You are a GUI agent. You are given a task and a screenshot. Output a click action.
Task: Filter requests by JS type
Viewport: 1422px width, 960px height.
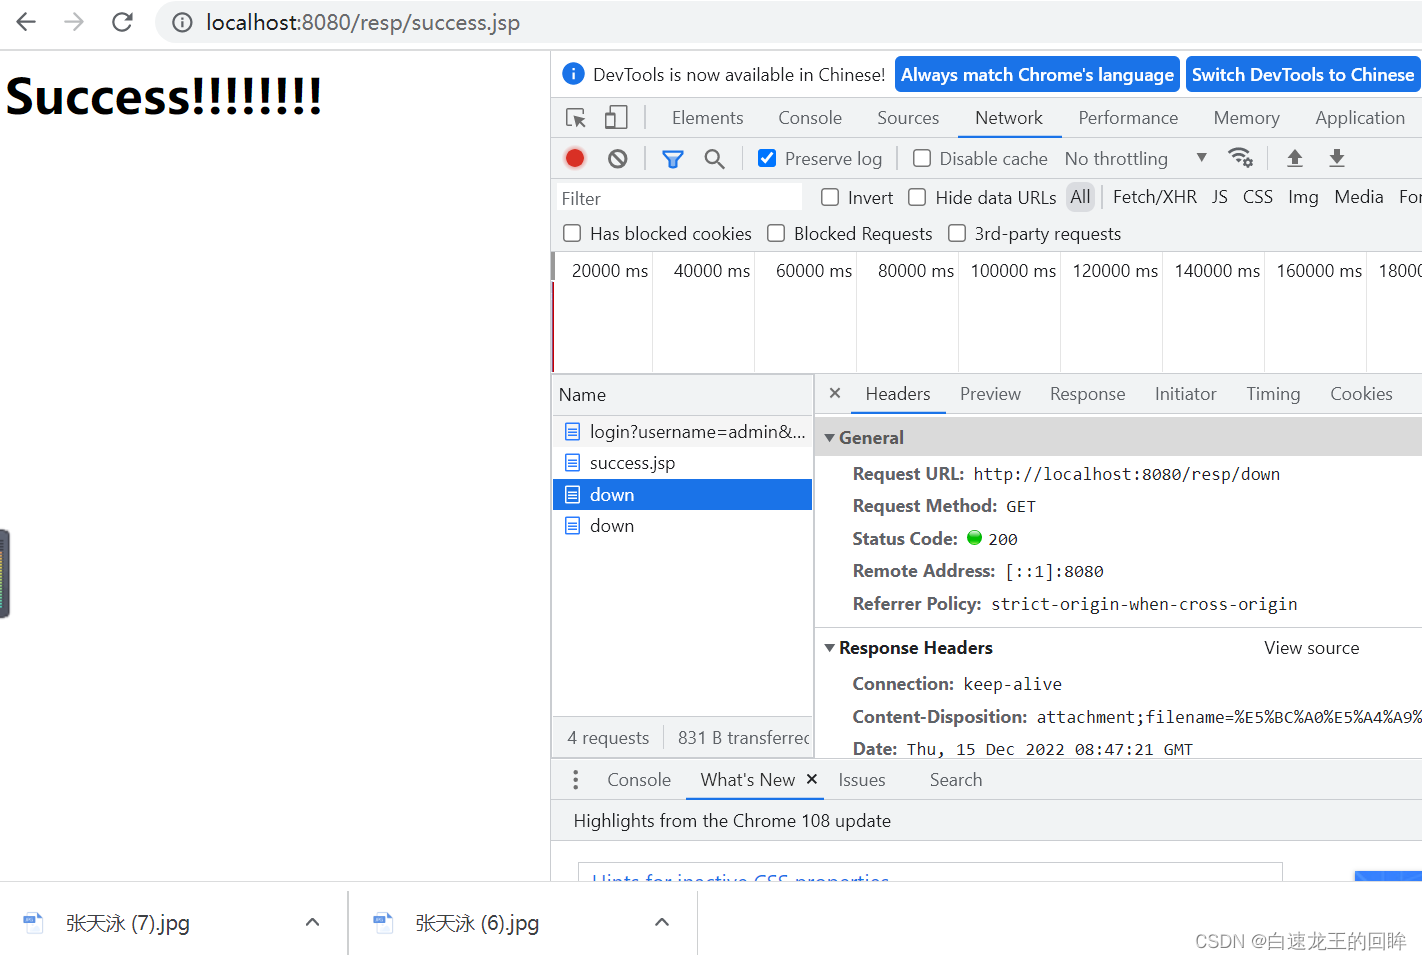(x=1219, y=197)
